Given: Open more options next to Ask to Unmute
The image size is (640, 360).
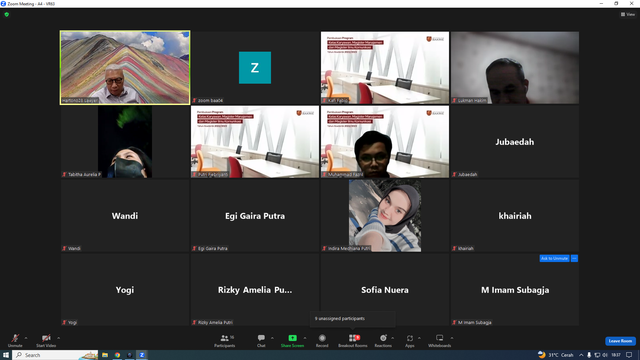Looking at the screenshot, I should pos(574,258).
